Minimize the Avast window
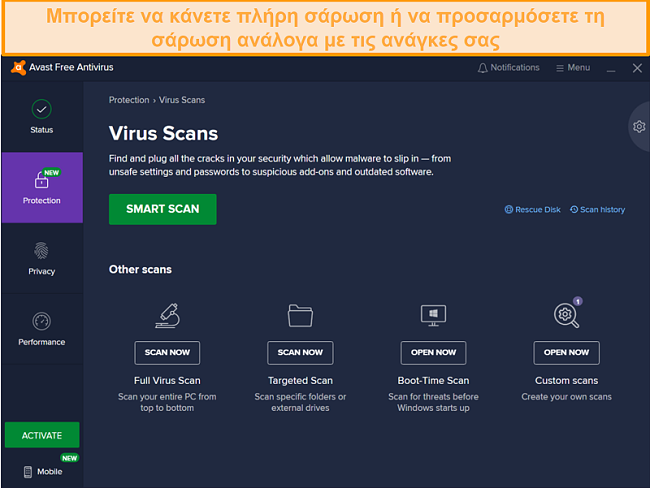 (611, 68)
